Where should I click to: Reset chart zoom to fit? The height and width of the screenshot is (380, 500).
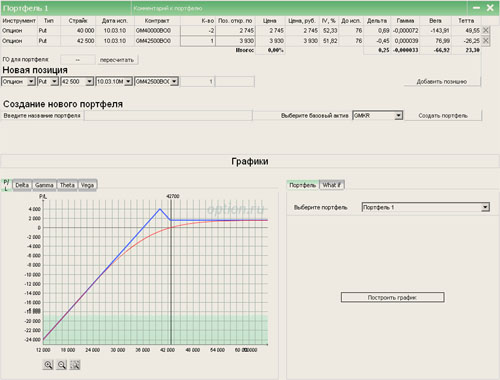[x=75, y=365]
